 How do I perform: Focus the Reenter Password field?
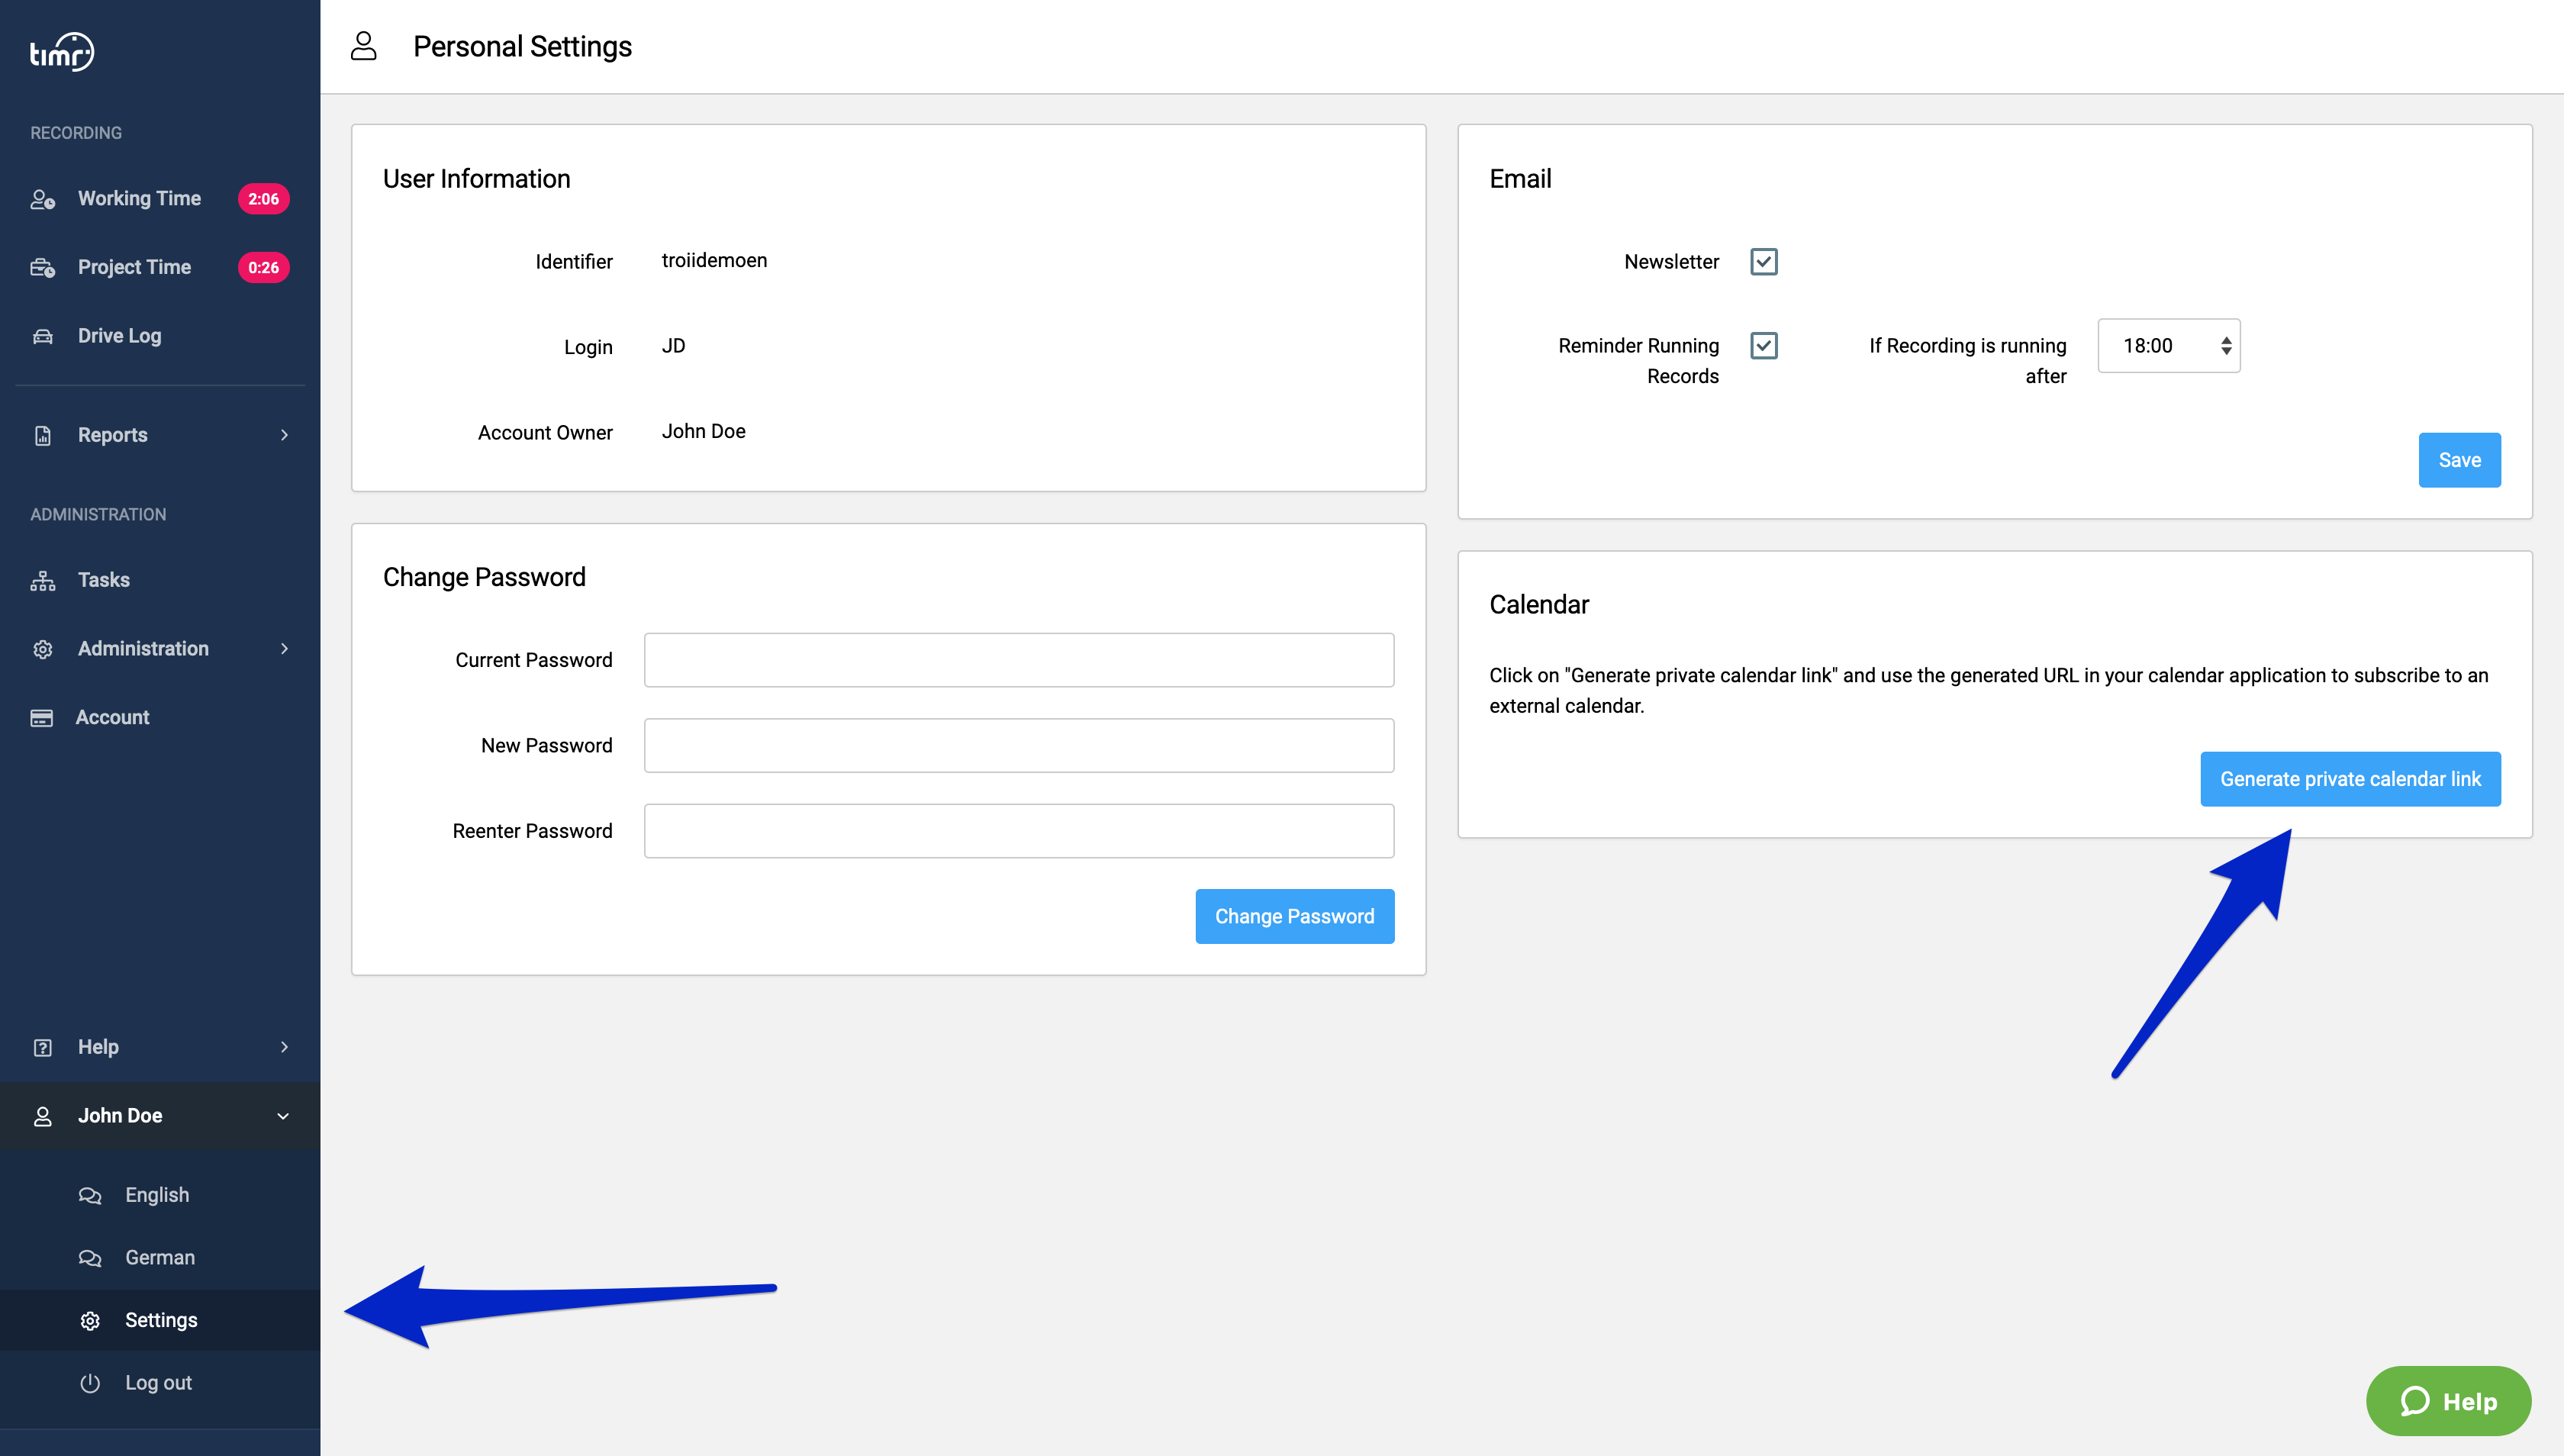pos(1019,831)
